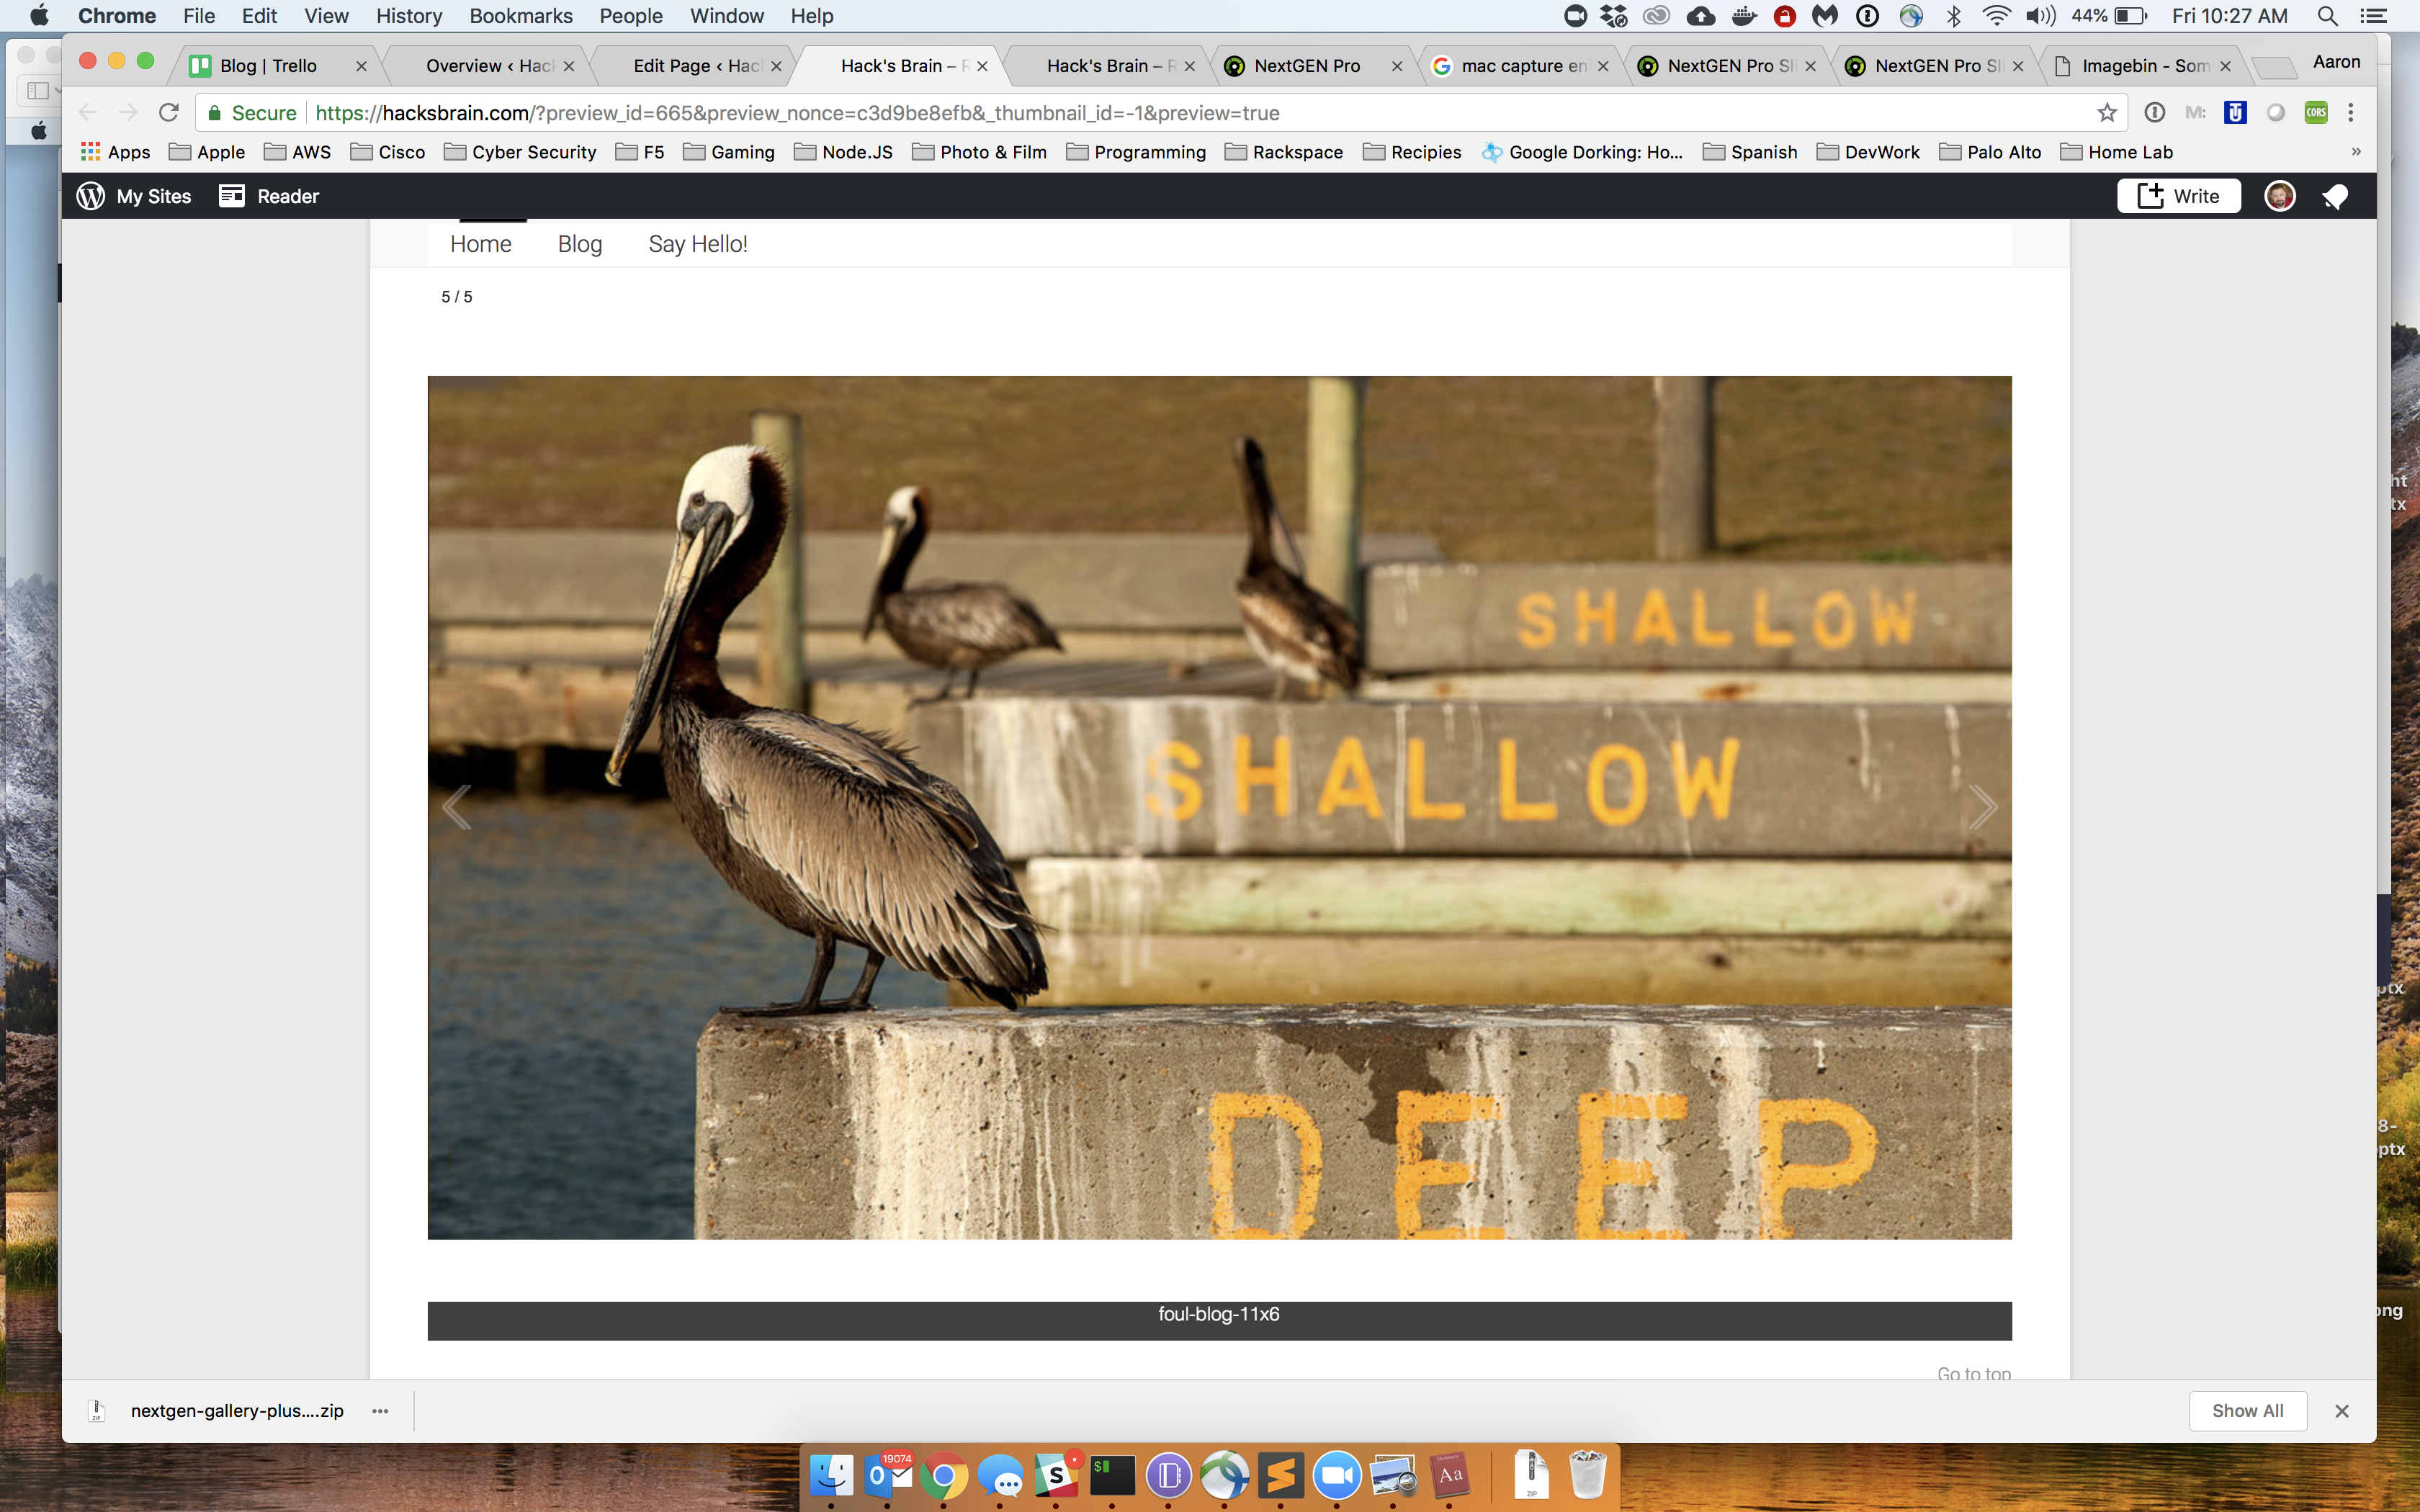Open Finder from the Dock

click(x=831, y=1475)
